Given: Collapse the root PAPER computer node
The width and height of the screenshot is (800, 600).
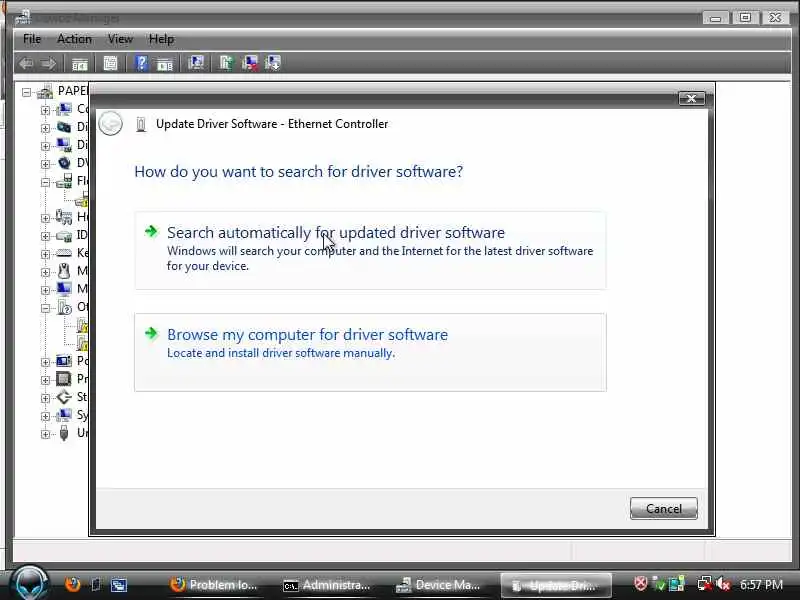Looking at the screenshot, I should (x=27, y=92).
